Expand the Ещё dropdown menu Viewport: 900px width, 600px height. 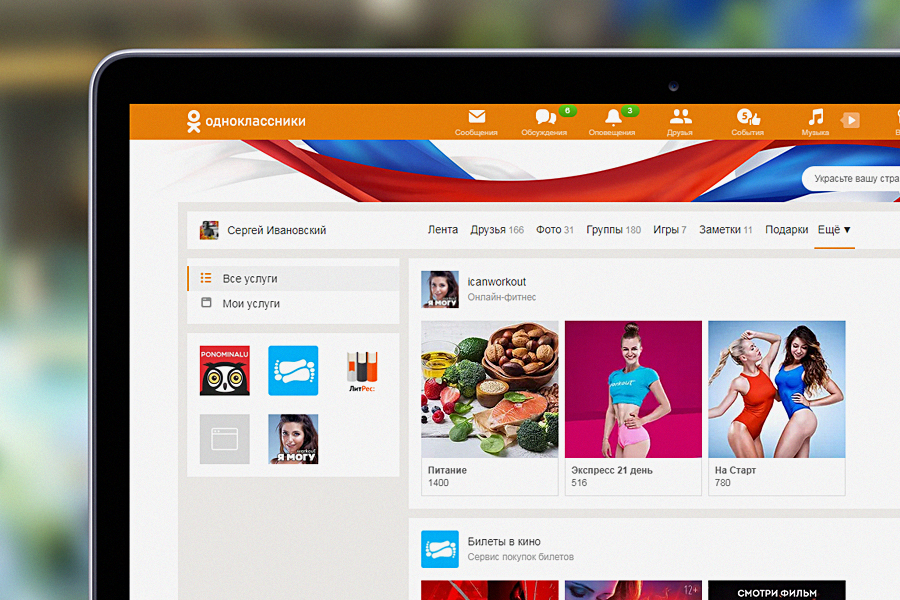(x=834, y=230)
